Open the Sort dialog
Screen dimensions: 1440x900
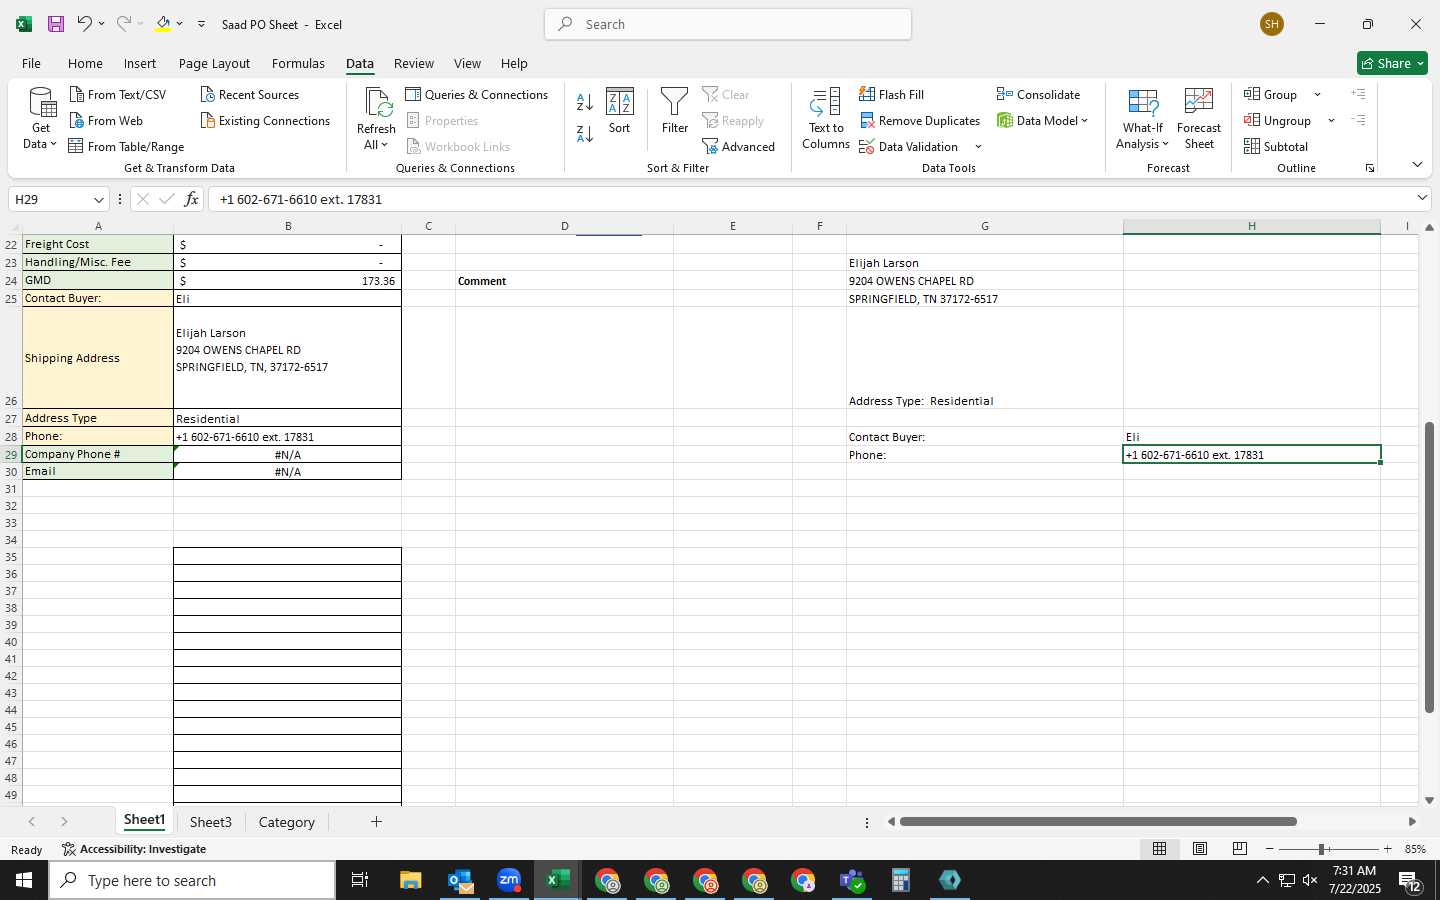[x=620, y=111]
